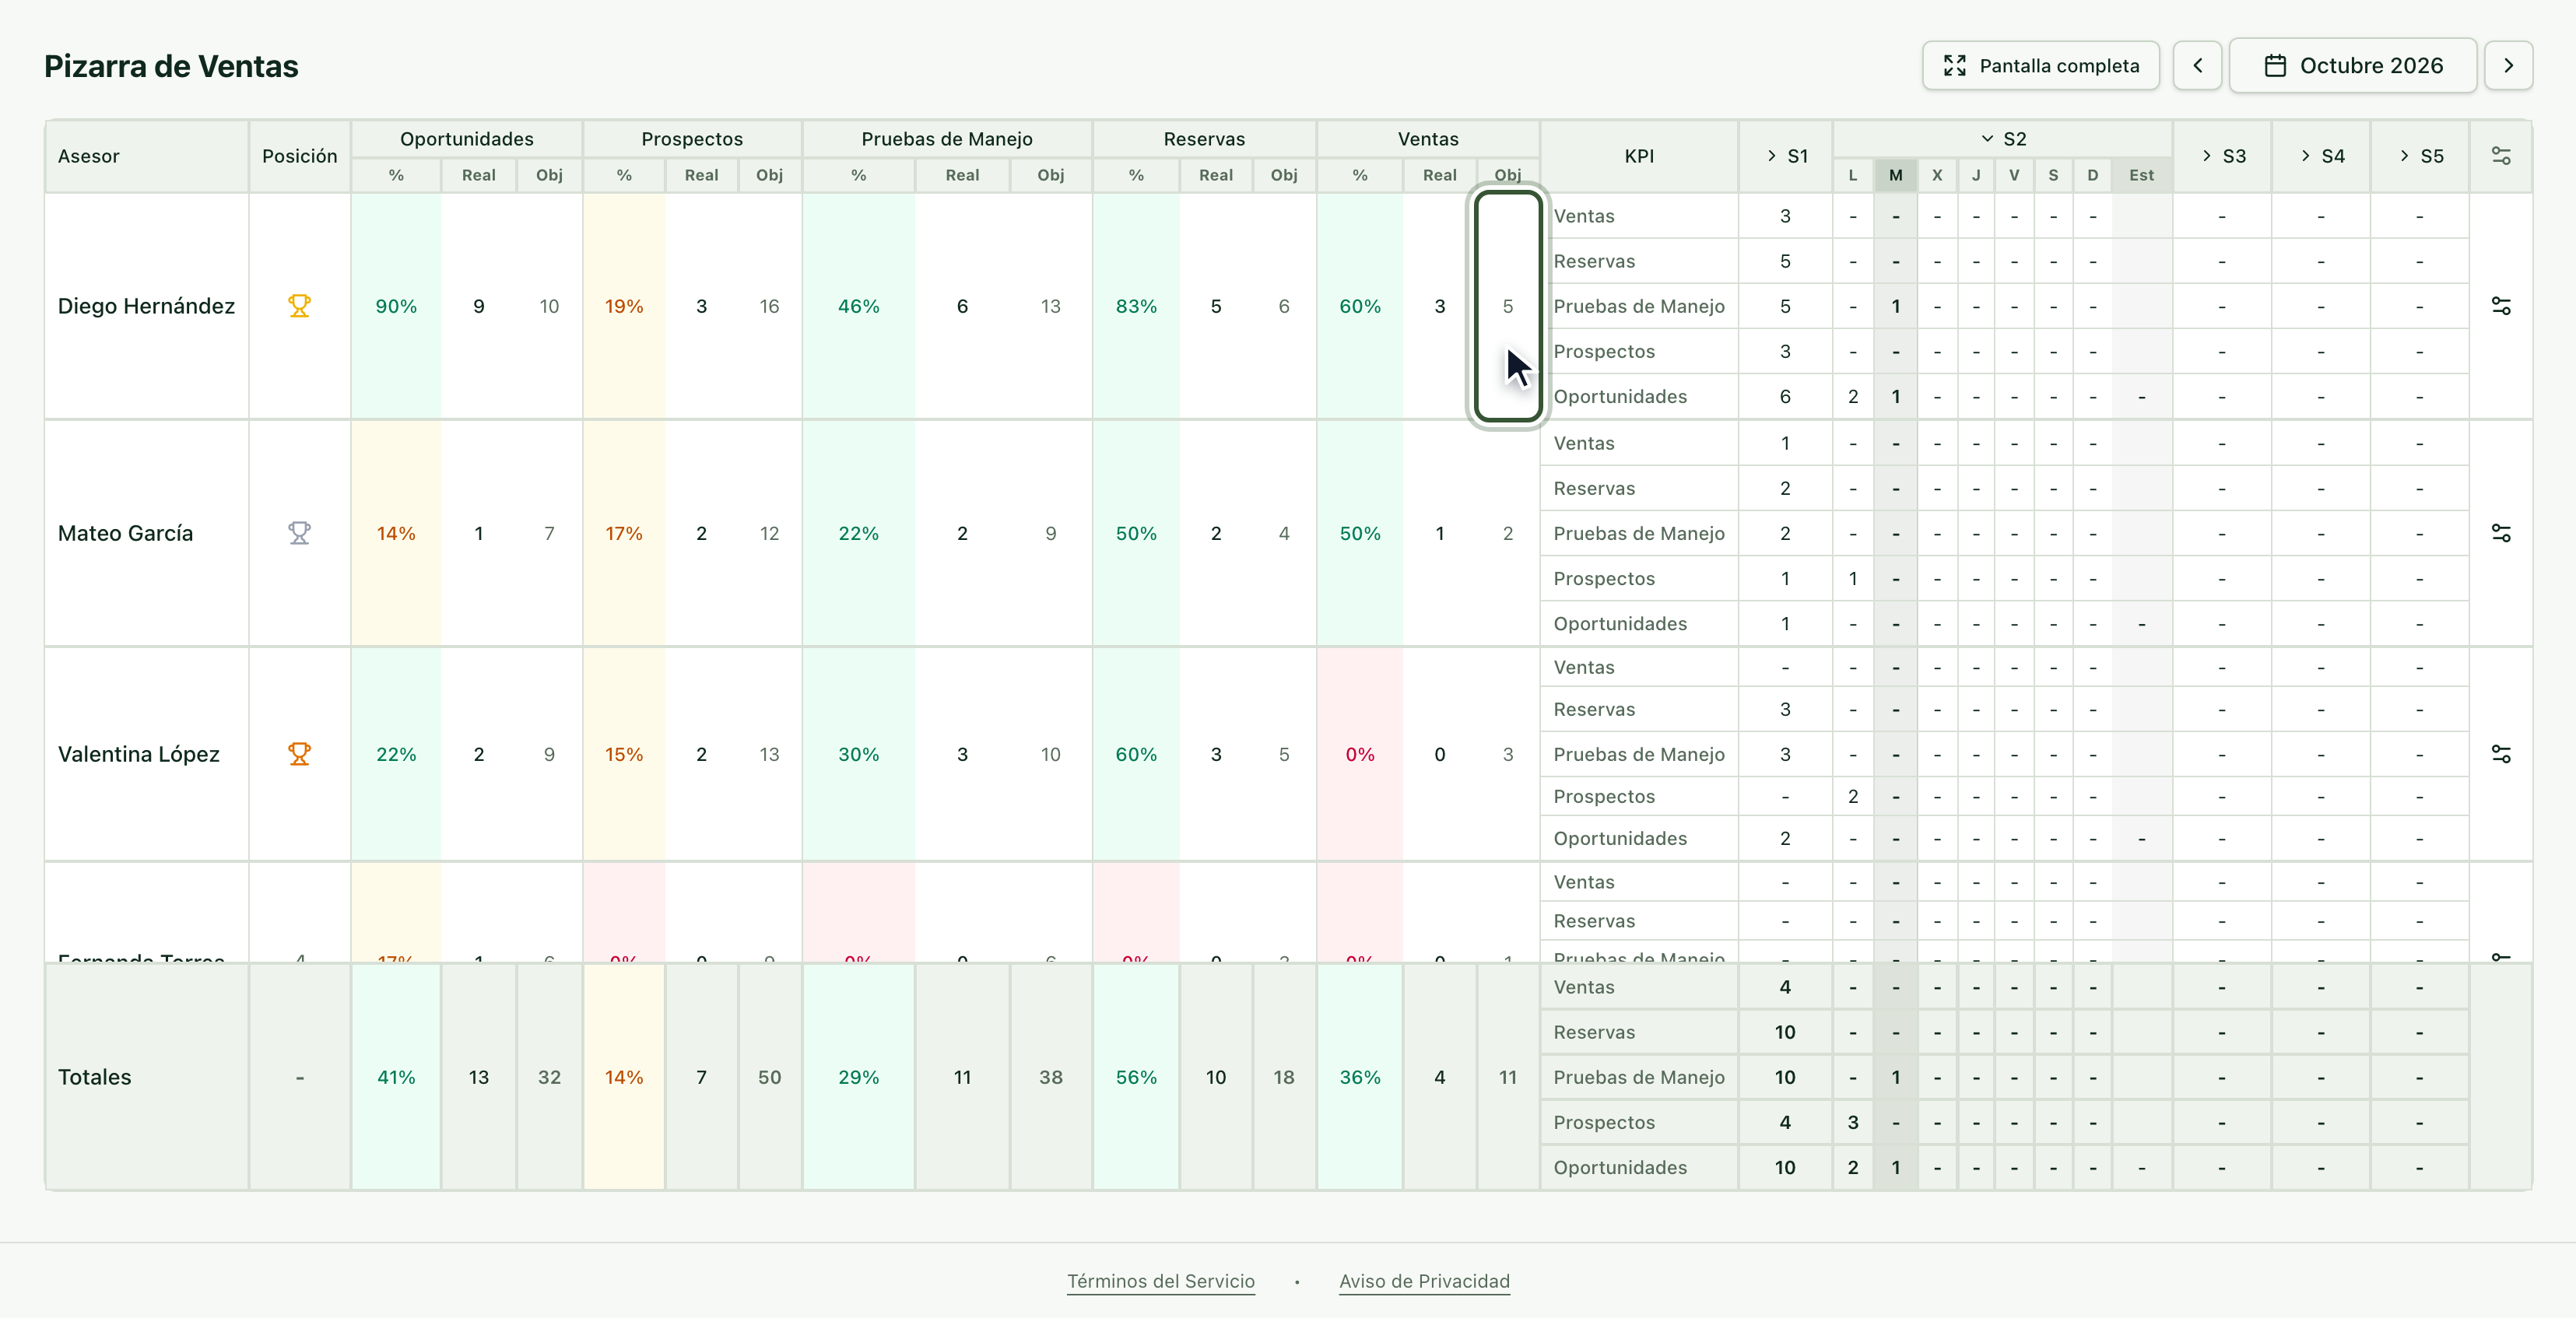Go to next month arrow

point(2508,66)
